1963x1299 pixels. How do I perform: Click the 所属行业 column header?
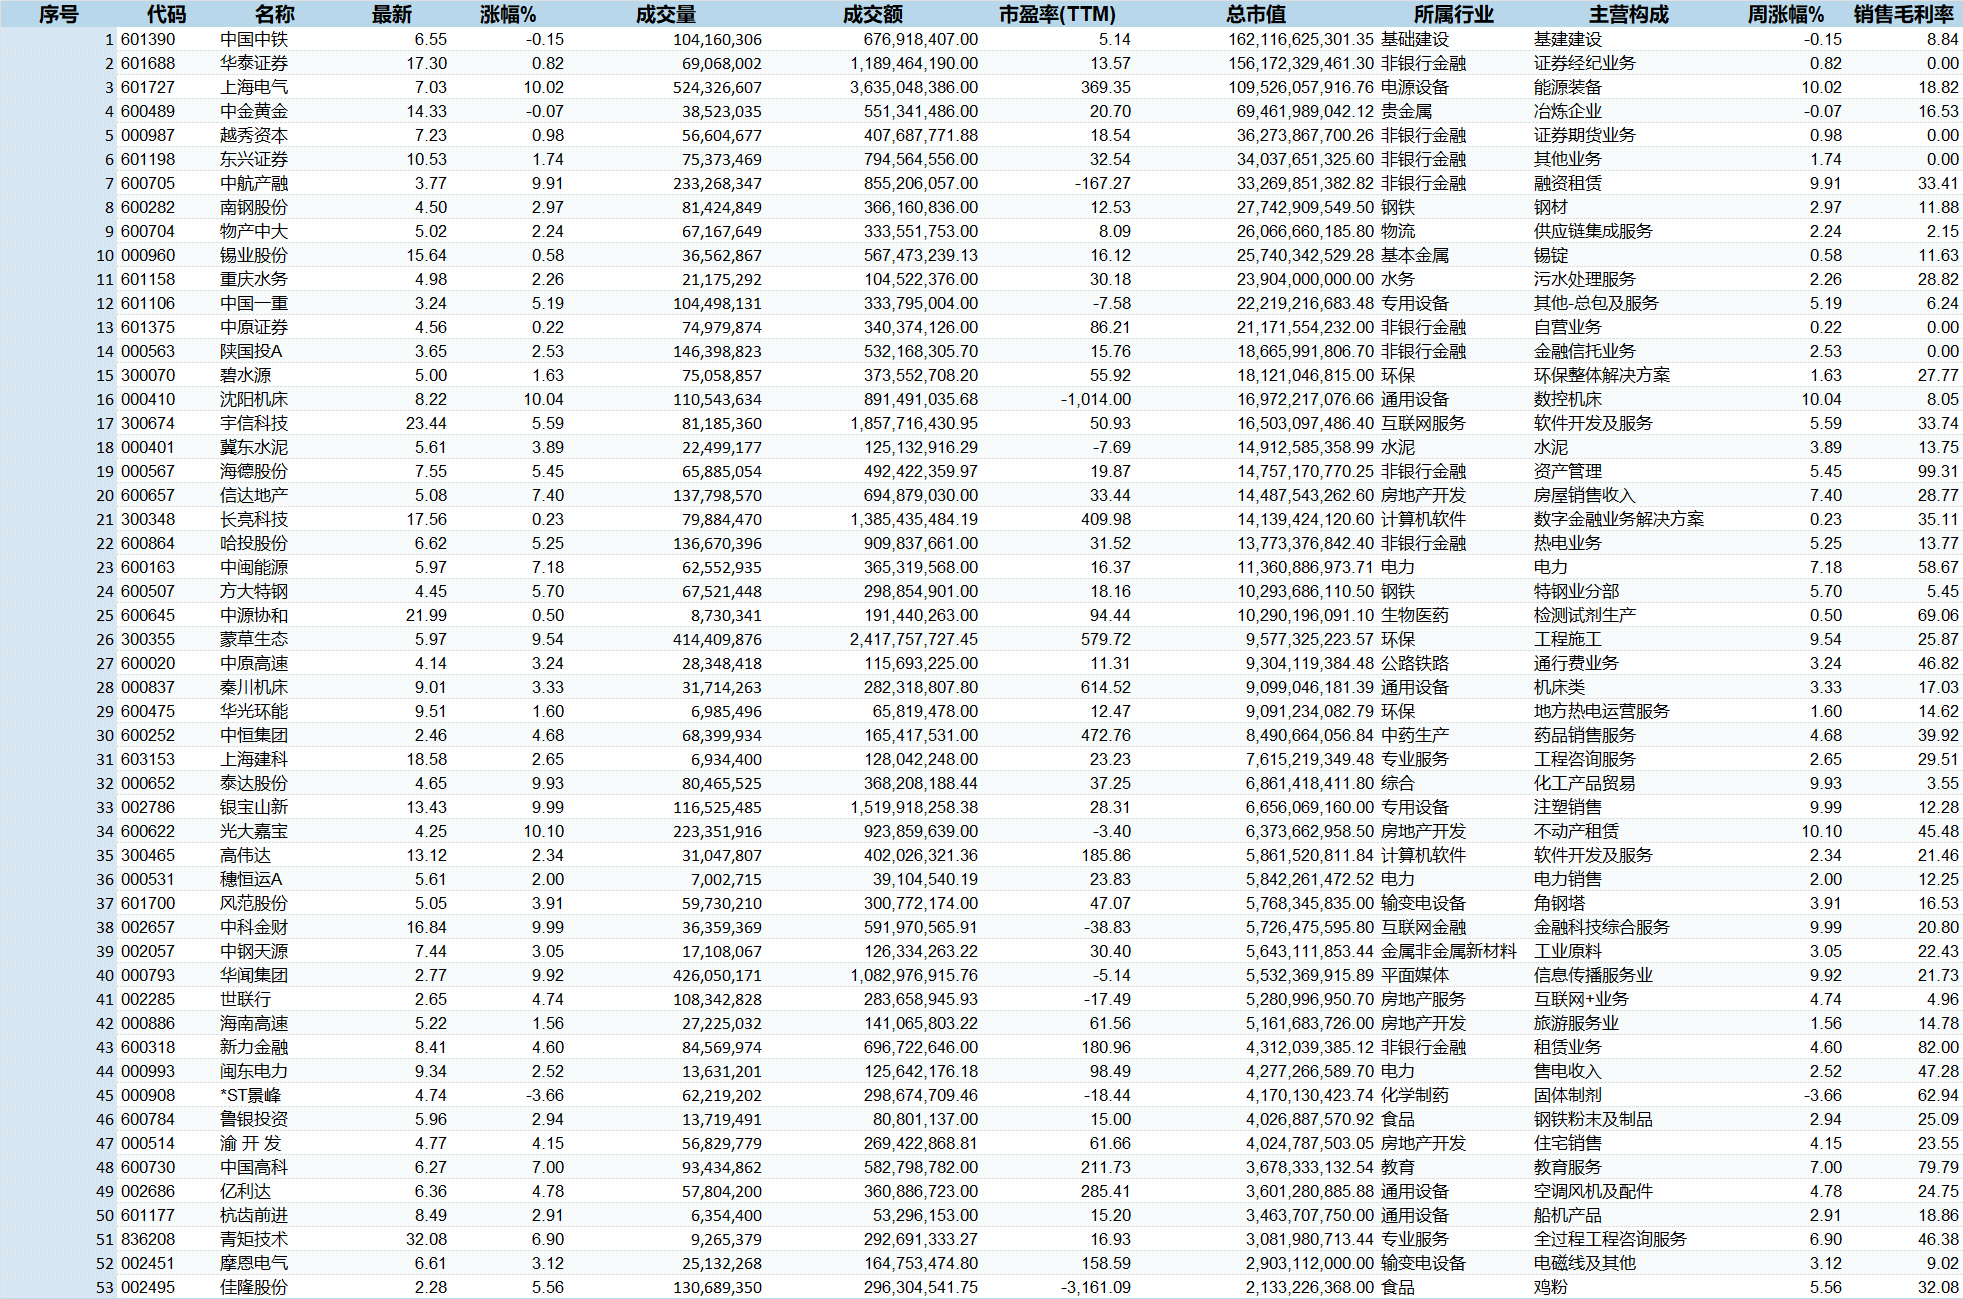coord(1453,14)
